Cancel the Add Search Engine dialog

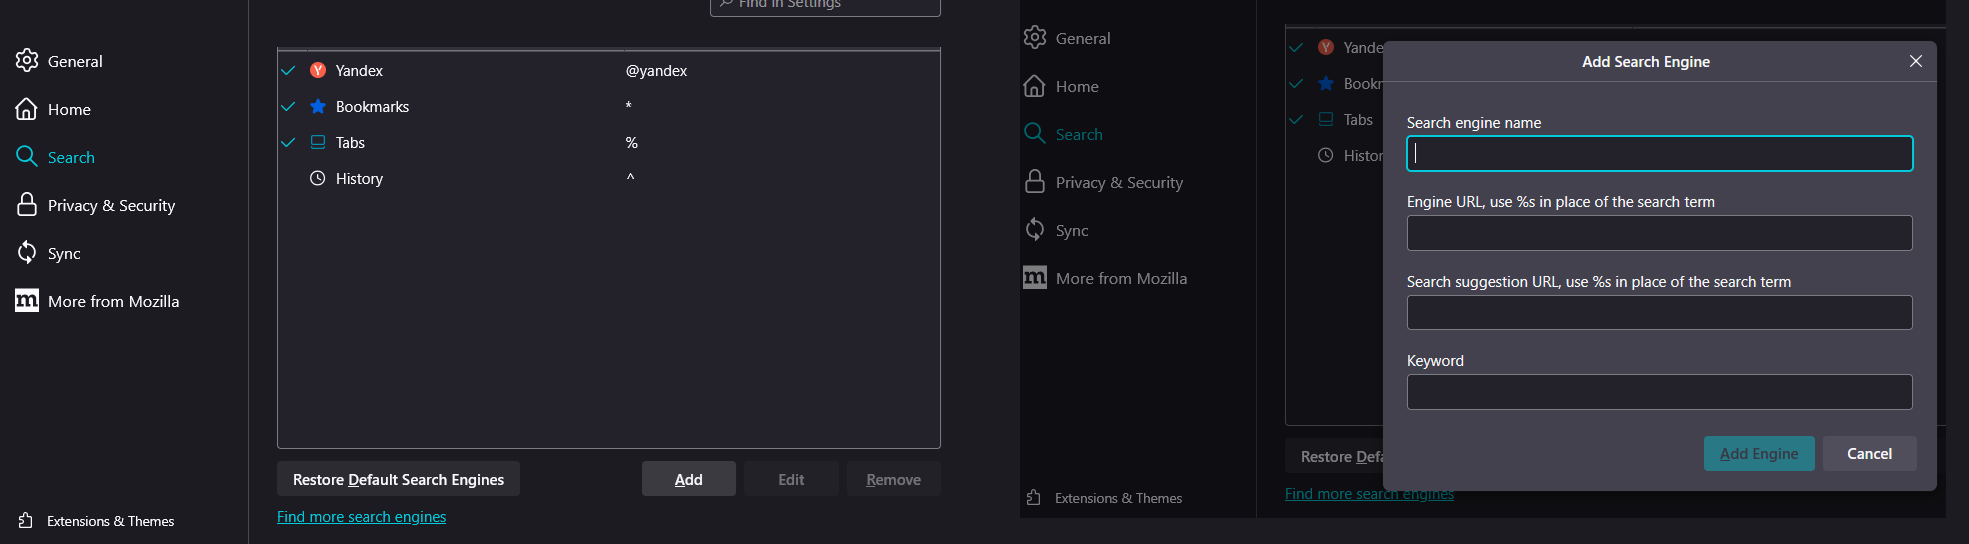click(1869, 453)
